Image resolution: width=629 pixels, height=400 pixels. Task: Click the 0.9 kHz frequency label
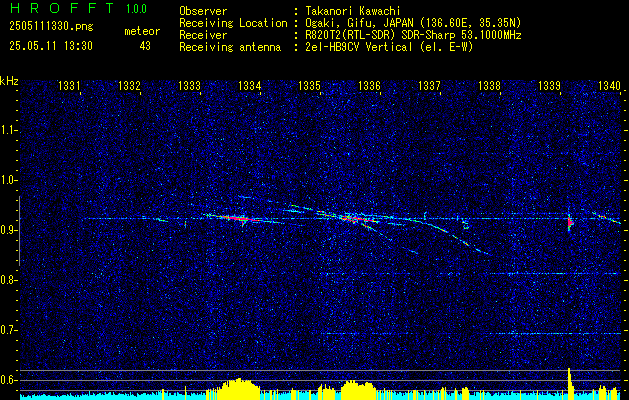pos(9,230)
